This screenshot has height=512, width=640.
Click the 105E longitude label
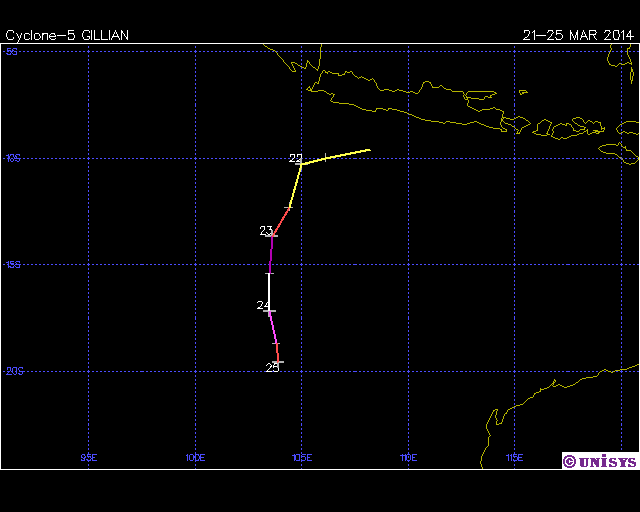click(x=301, y=458)
